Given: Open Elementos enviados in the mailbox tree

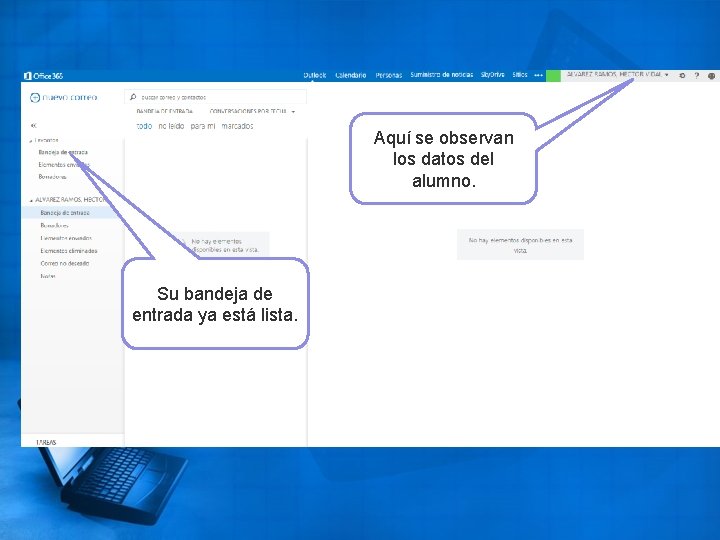Looking at the screenshot, I should pyautogui.click(x=66, y=238).
